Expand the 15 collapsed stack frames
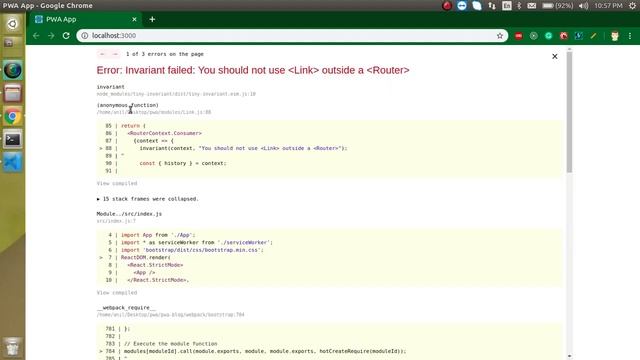The image size is (640, 360). point(147,199)
